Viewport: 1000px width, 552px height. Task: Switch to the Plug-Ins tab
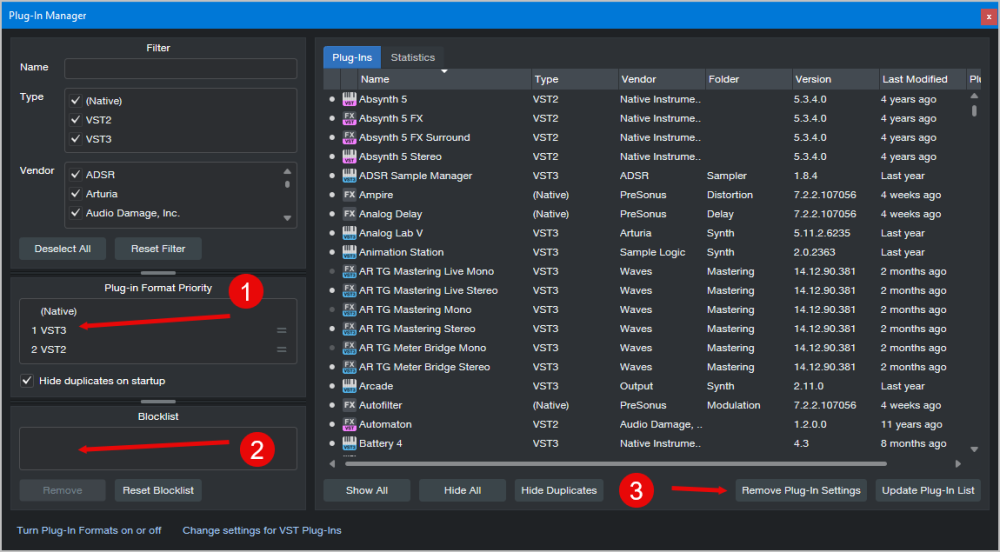352,57
